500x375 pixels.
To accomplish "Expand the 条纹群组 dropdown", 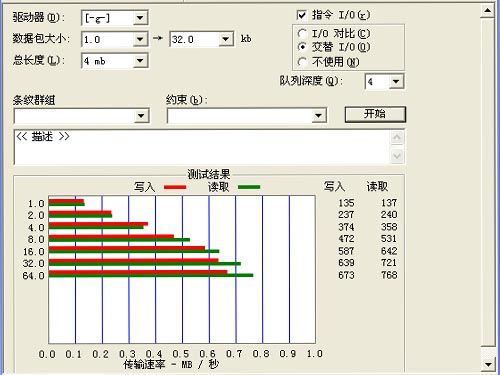I will [x=141, y=116].
